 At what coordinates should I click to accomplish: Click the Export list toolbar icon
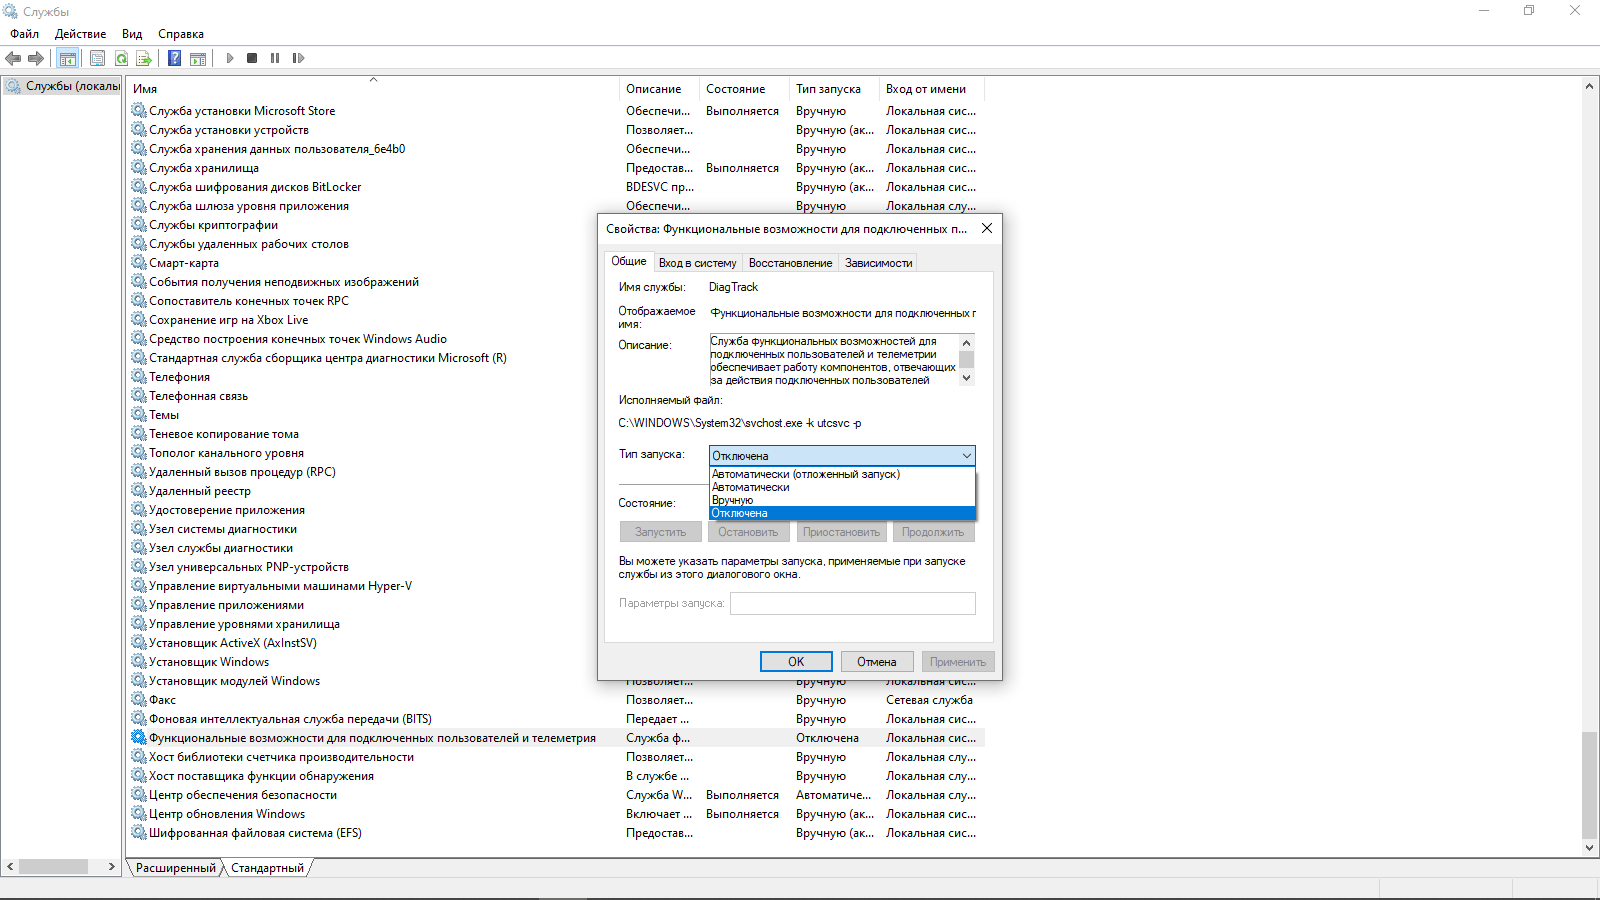(144, 58)
